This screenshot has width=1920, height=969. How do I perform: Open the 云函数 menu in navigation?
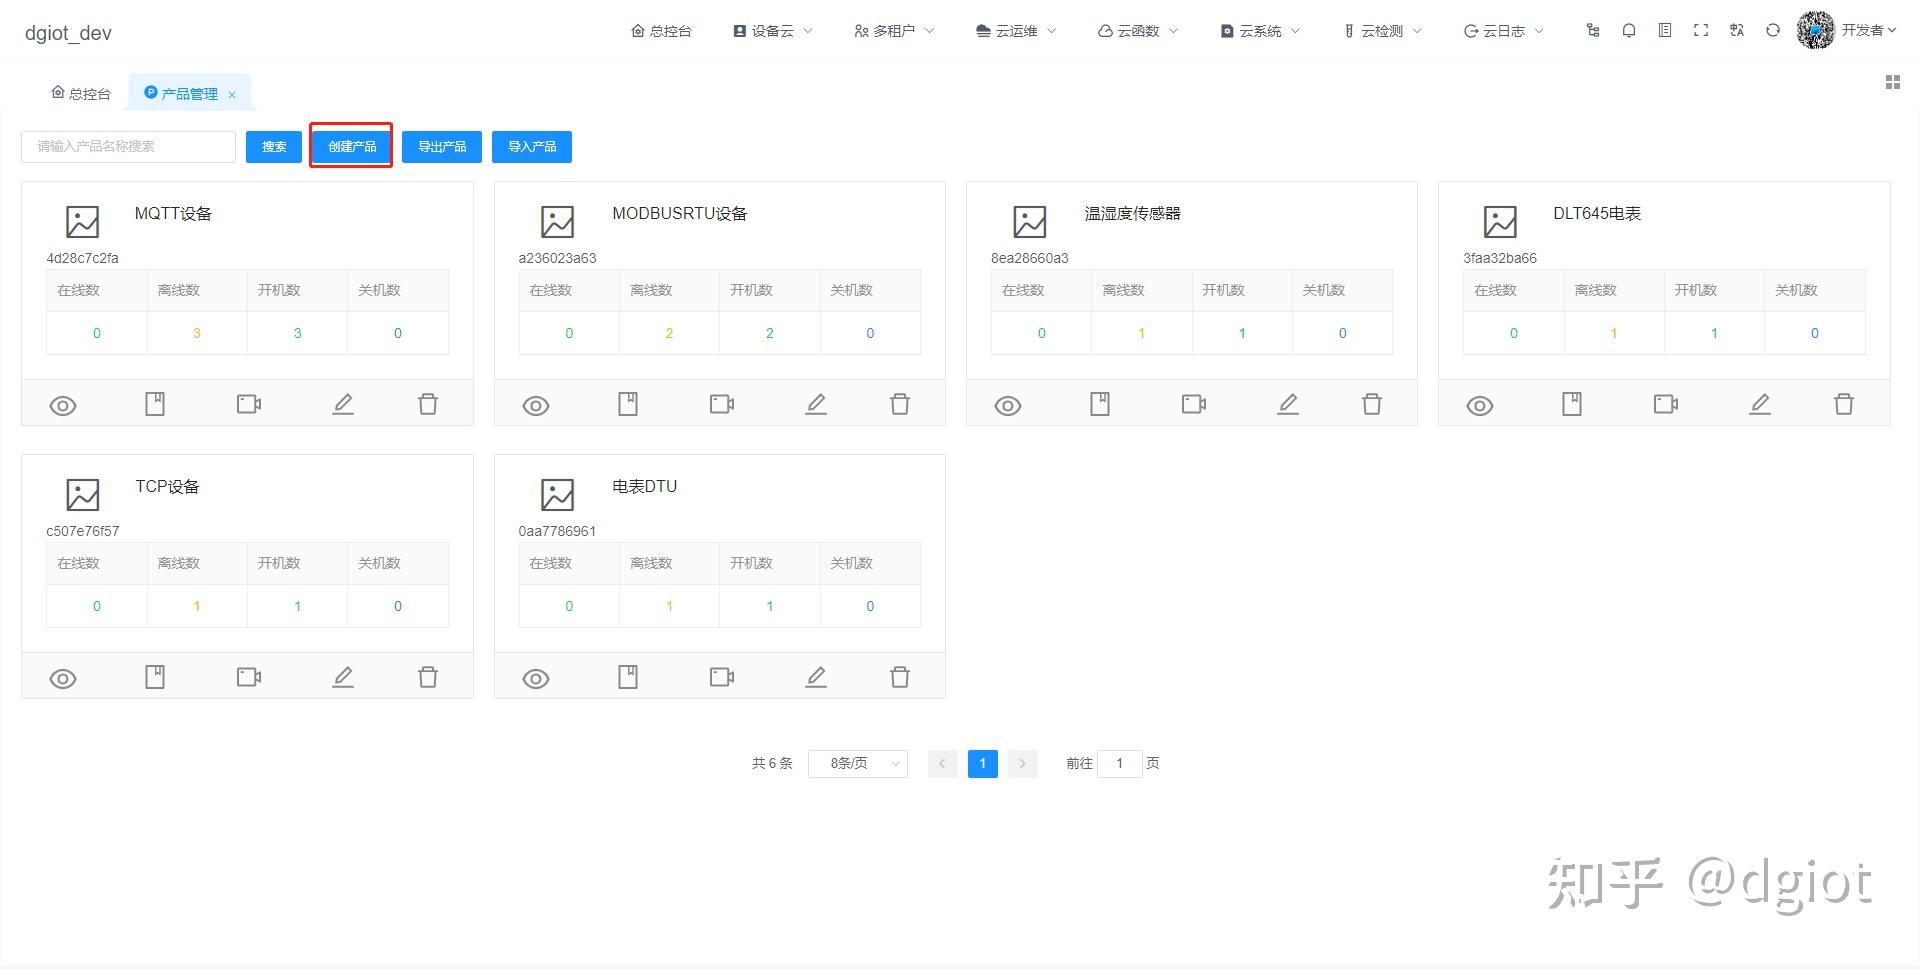point(1135,30)
